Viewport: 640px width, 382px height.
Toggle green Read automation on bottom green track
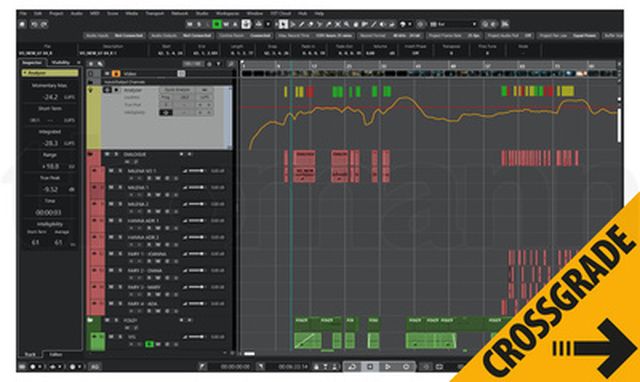pyautogui.click(x=149, y=344)
